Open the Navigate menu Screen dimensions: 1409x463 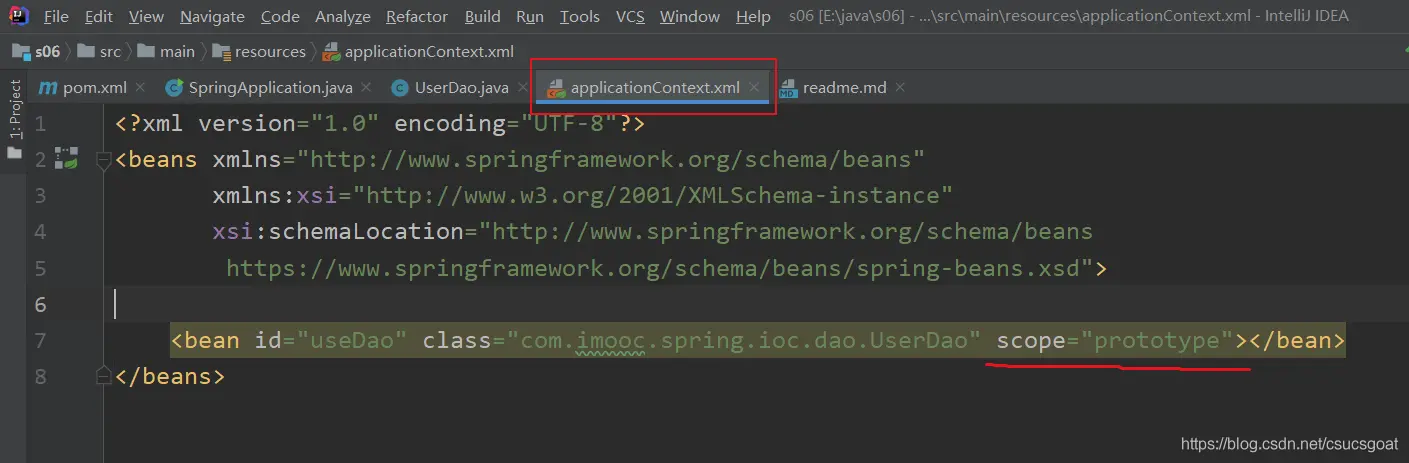click(x=212, y=17)
